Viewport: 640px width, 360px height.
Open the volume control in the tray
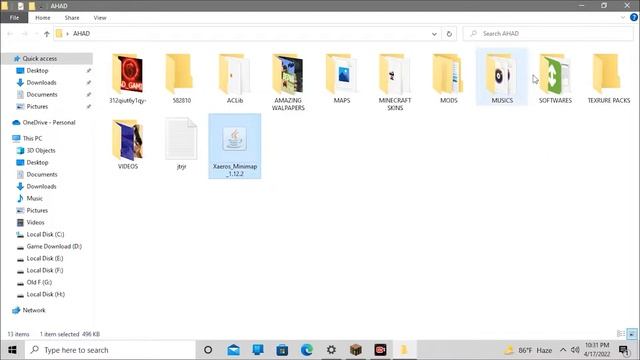(575, 350)
